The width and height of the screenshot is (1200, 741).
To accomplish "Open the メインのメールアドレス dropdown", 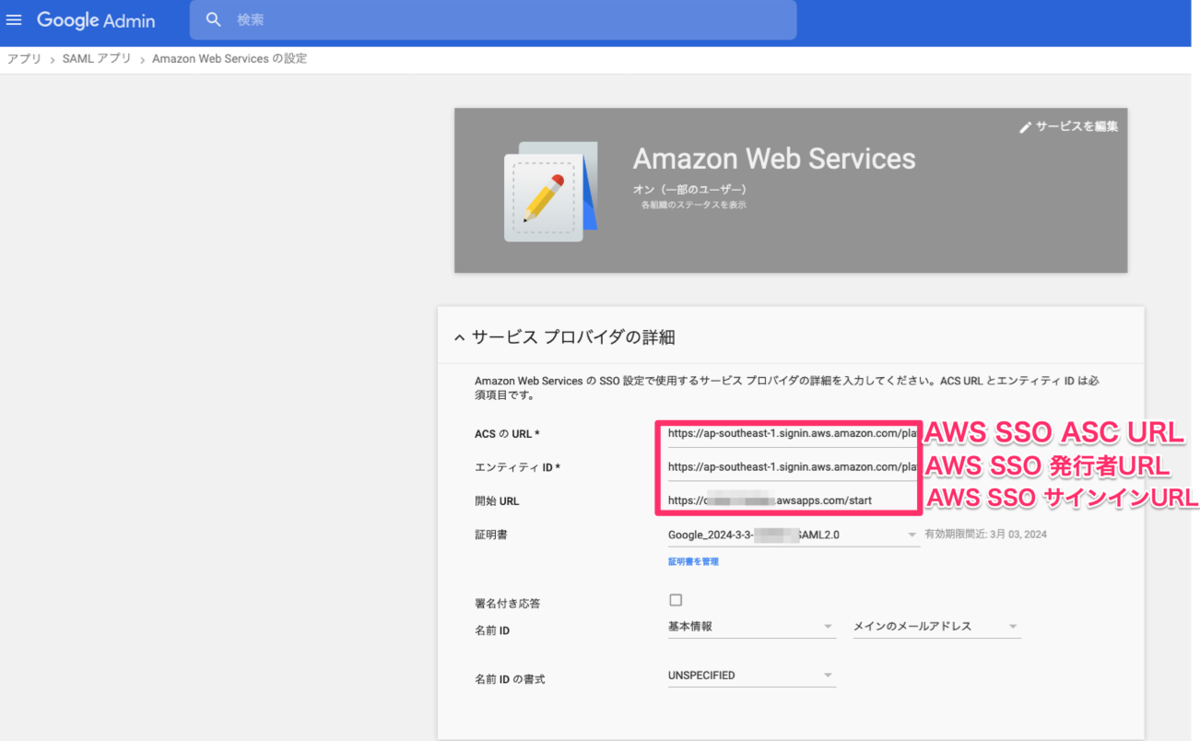I will pyautogui.click(x=936, y=627).
